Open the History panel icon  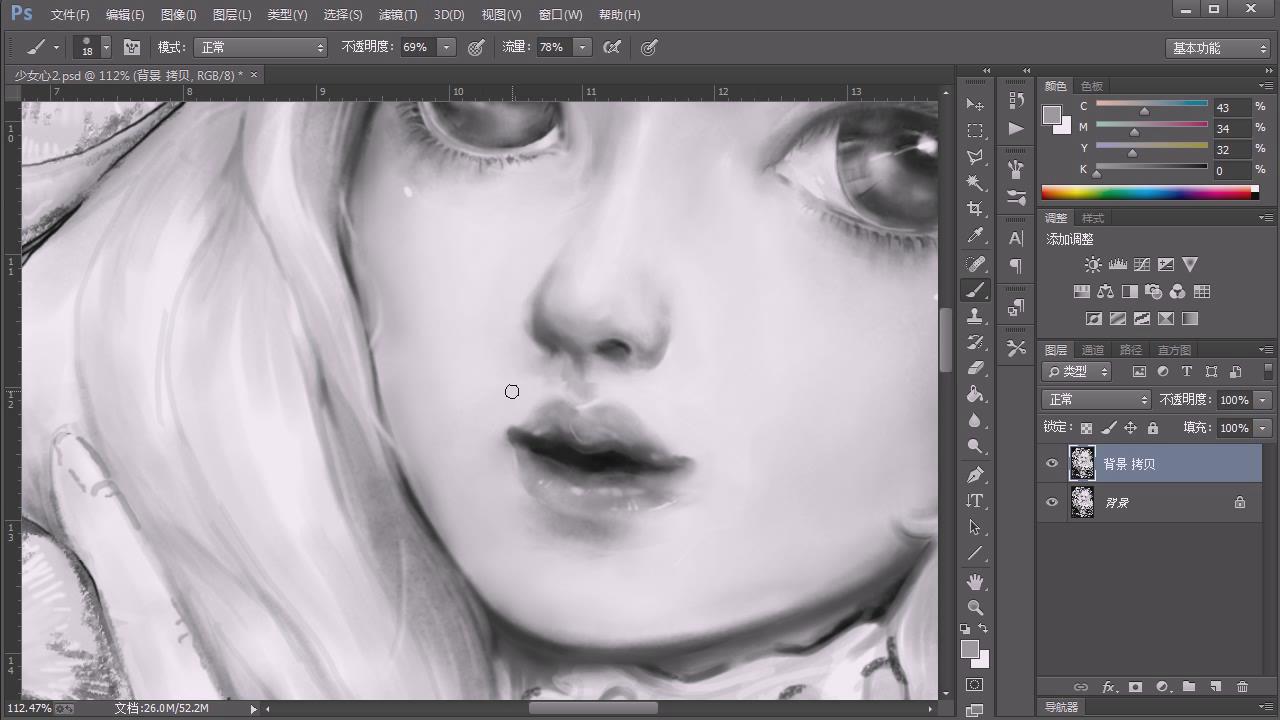point(1016,100)
